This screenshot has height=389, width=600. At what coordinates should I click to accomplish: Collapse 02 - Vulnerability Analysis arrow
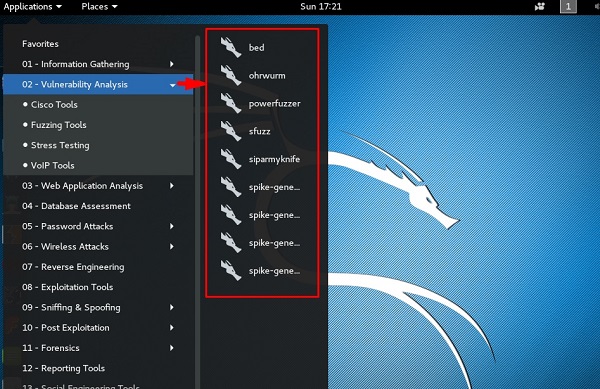coord(173,85)
